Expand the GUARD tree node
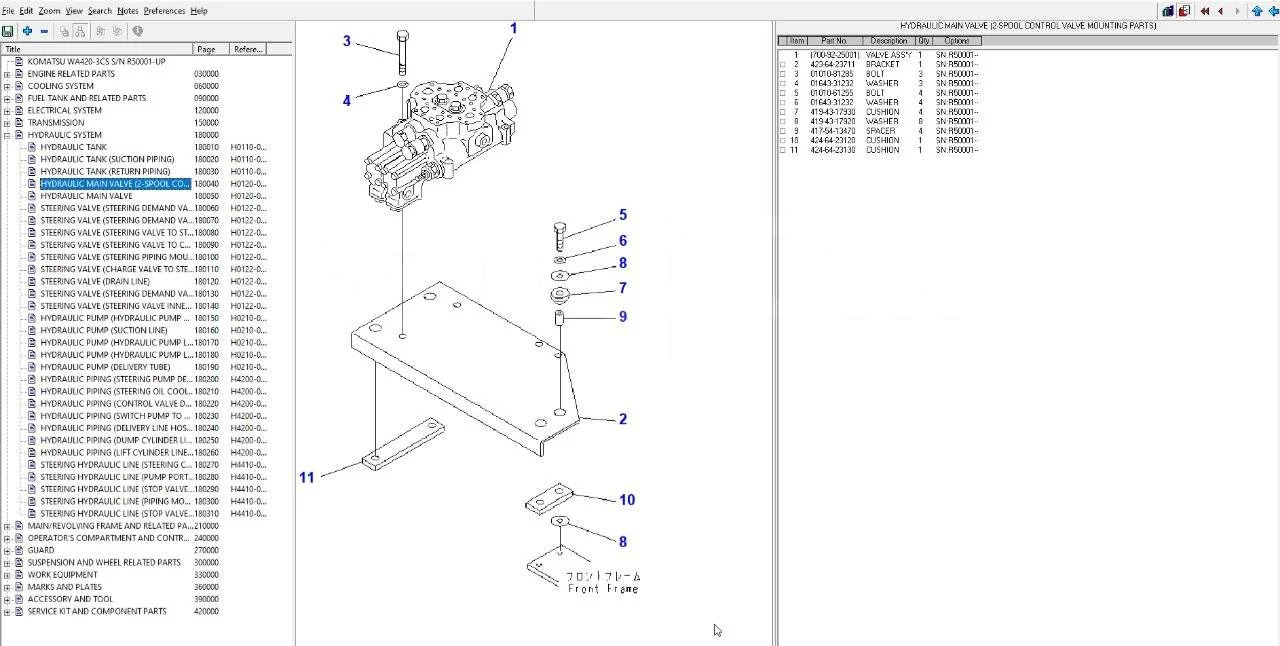Viewport: 1280px width, 646px height. tap(7, 550)
